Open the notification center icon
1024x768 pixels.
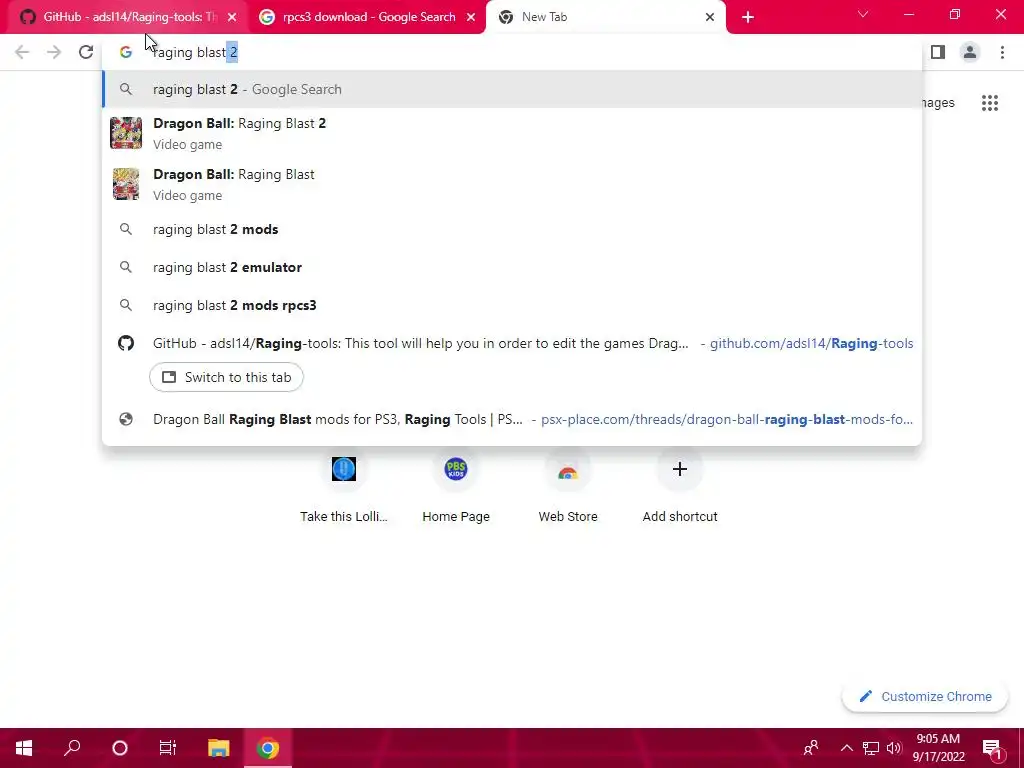992,748
